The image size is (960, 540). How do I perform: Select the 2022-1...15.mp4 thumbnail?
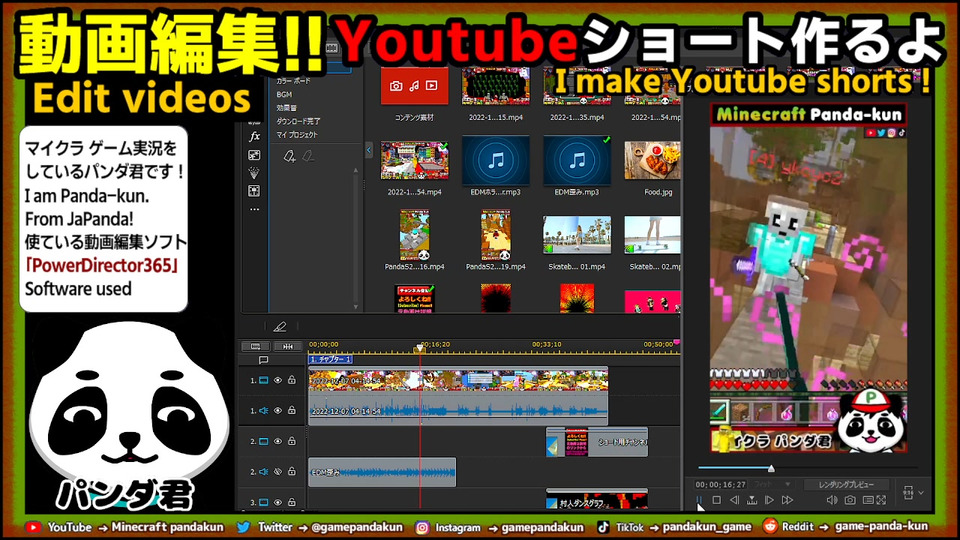pyautogui.click(x=496, y=86)
